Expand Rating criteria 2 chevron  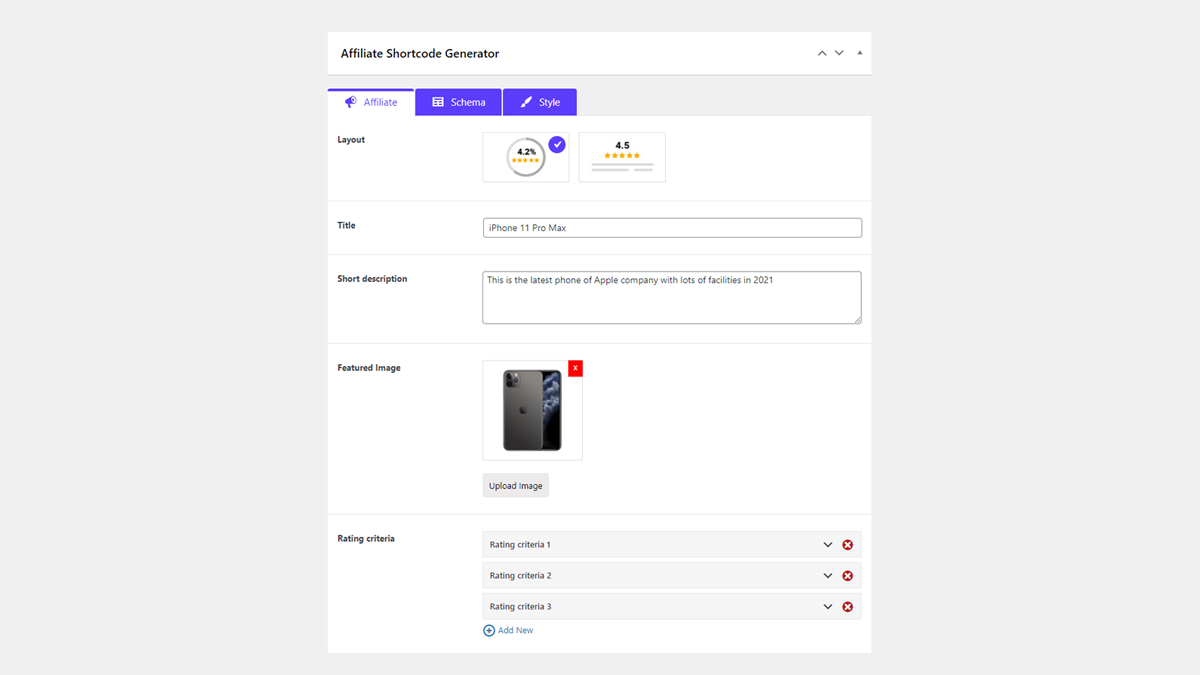(x=828, y=576)
